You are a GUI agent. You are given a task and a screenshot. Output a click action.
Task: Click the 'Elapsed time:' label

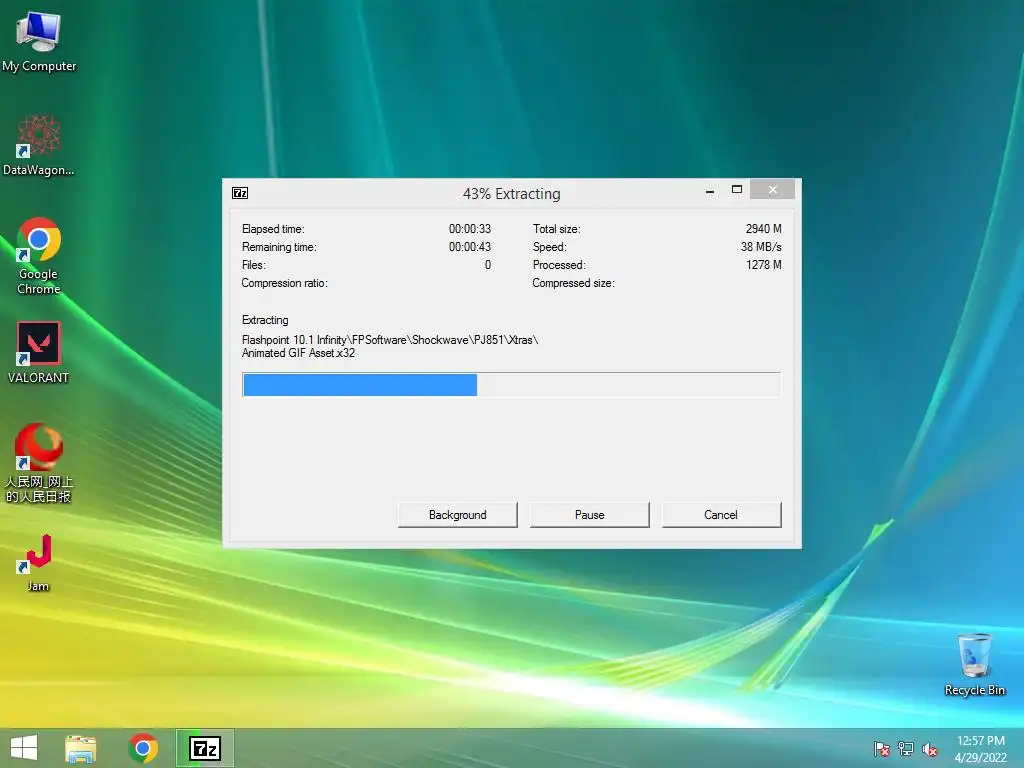(273, 229)
